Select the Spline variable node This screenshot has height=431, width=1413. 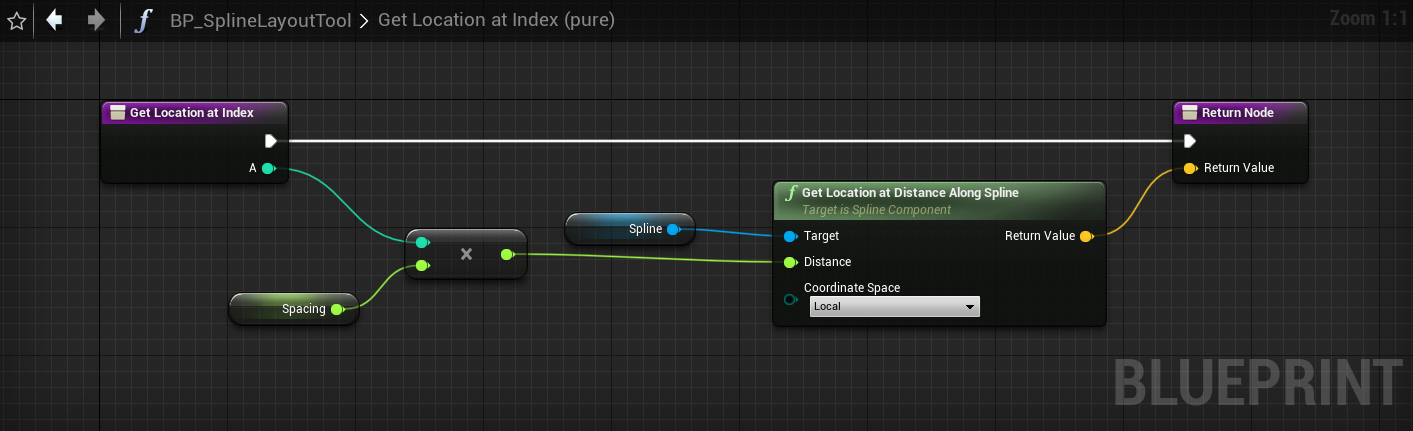[629, 229]
